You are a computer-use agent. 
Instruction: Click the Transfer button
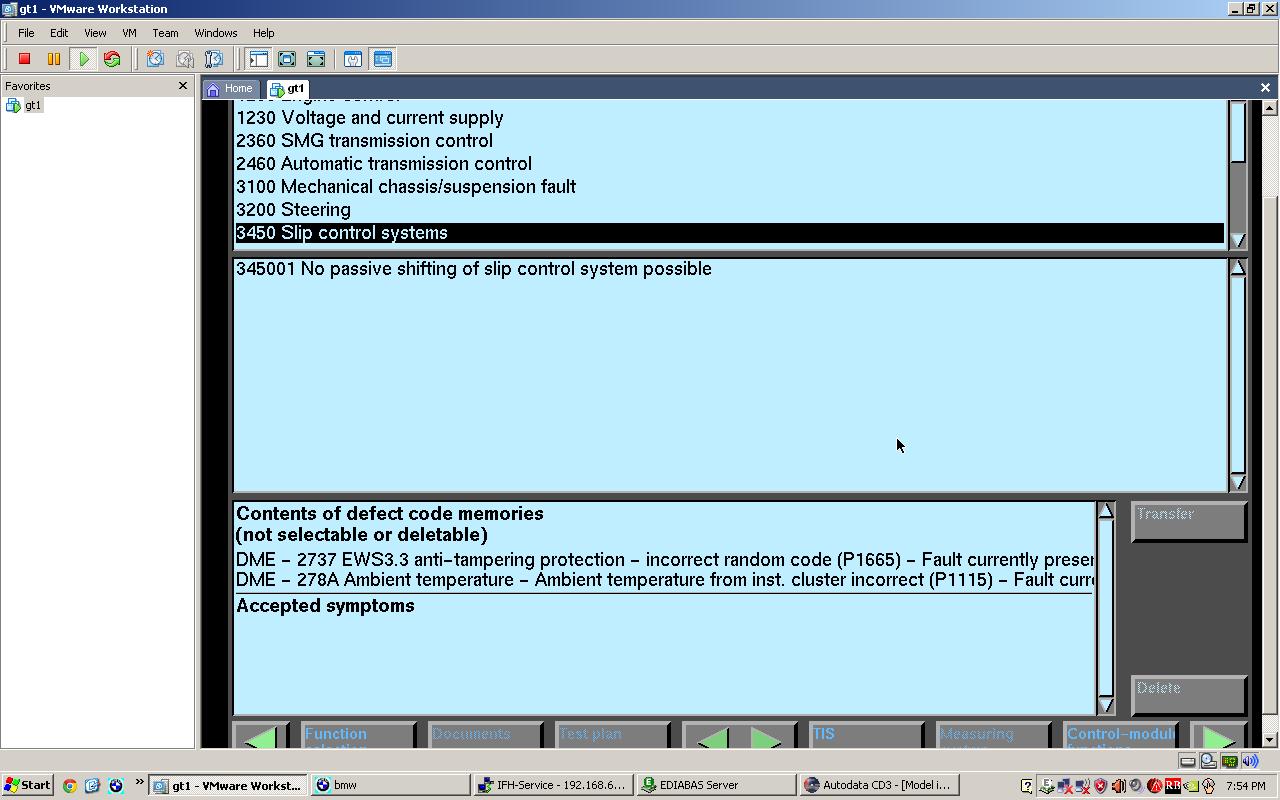point(1189,522)
